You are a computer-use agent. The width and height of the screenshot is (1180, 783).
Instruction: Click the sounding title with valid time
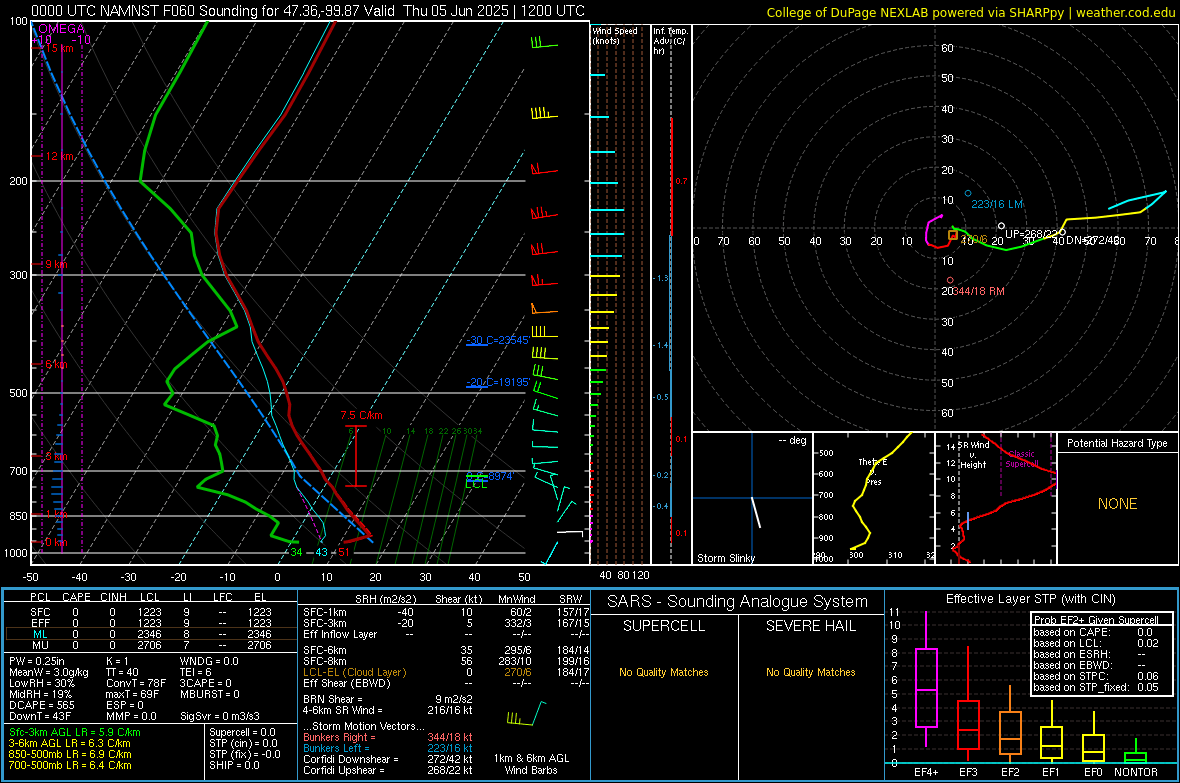pos(308,11)
